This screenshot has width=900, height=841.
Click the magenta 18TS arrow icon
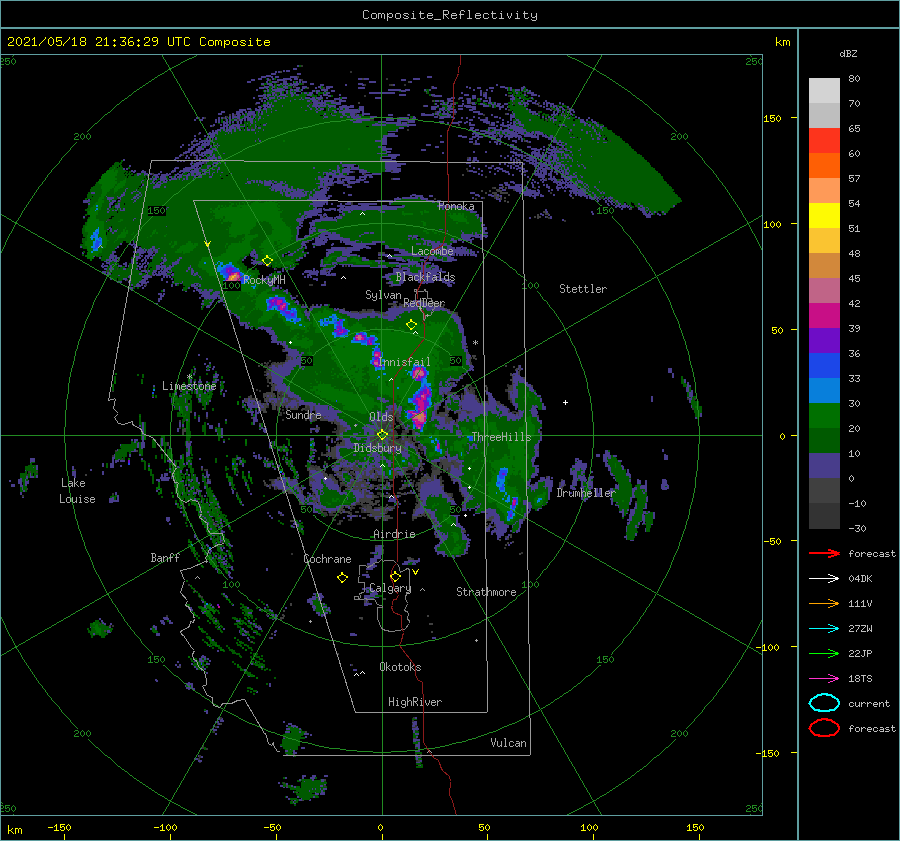[x=824, y=679]
